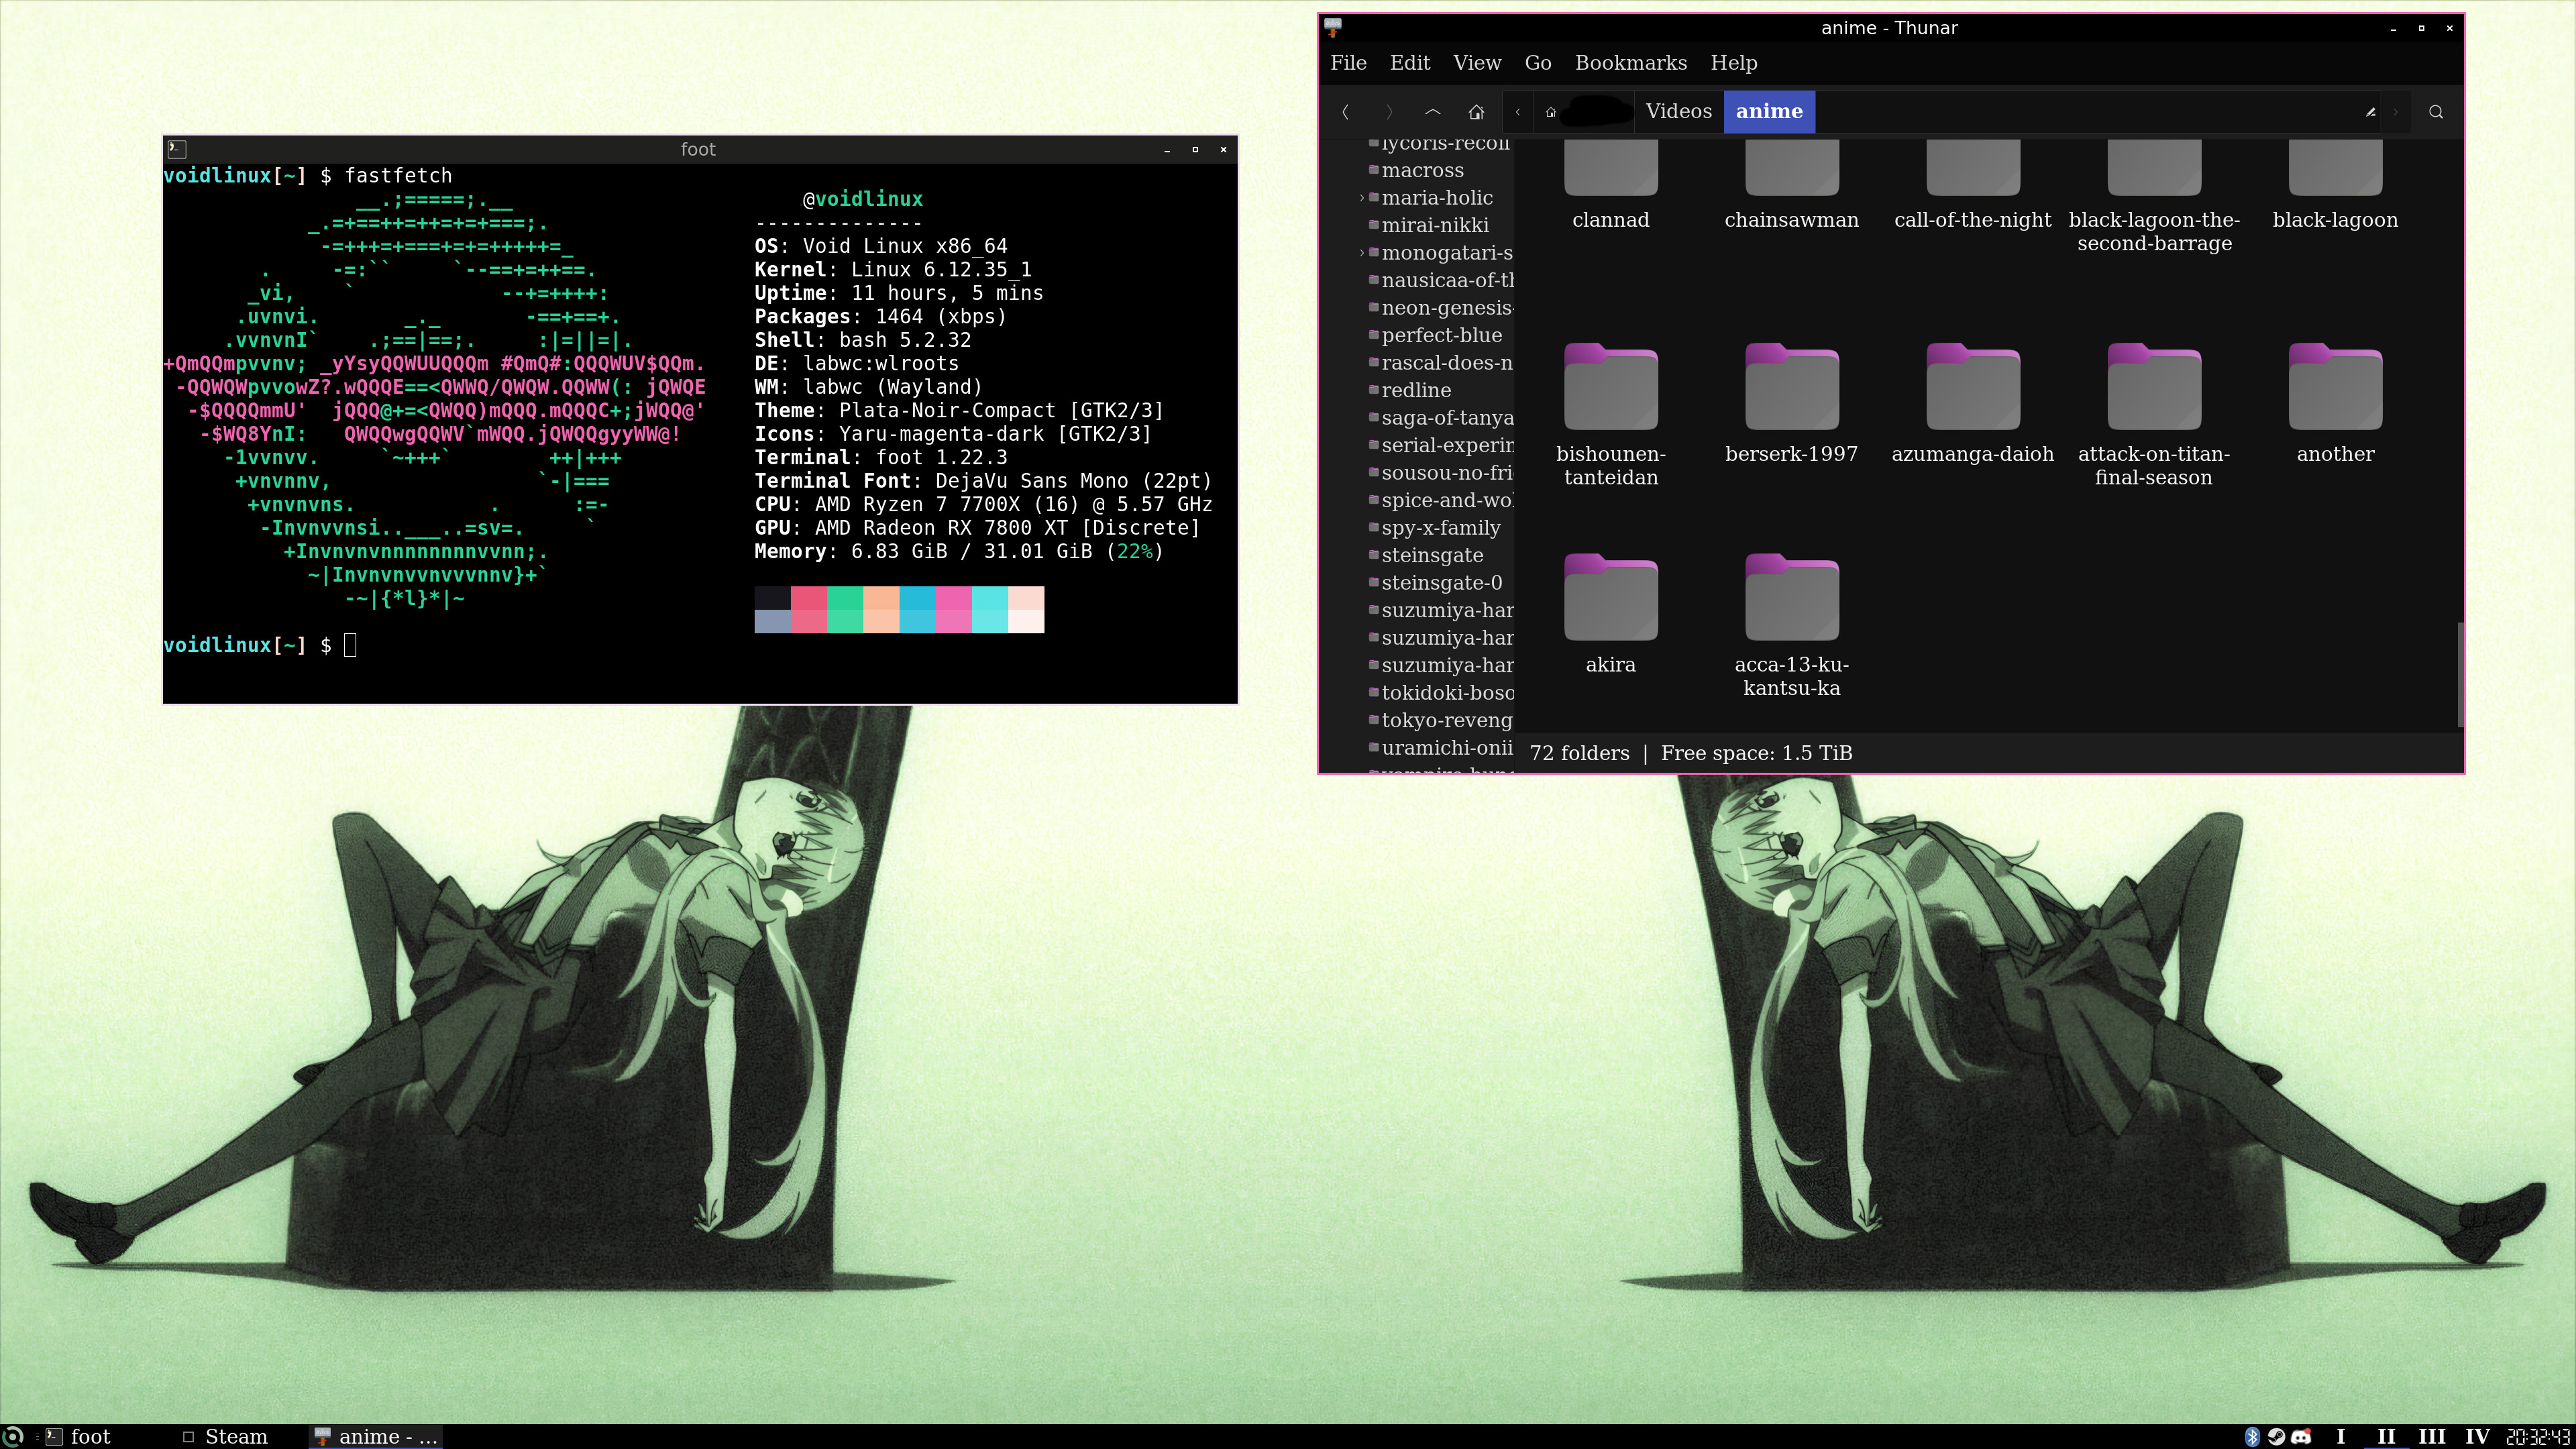Go back in Thunar history
This screenshot has height=1449, width=2576.
[1345, 112]
